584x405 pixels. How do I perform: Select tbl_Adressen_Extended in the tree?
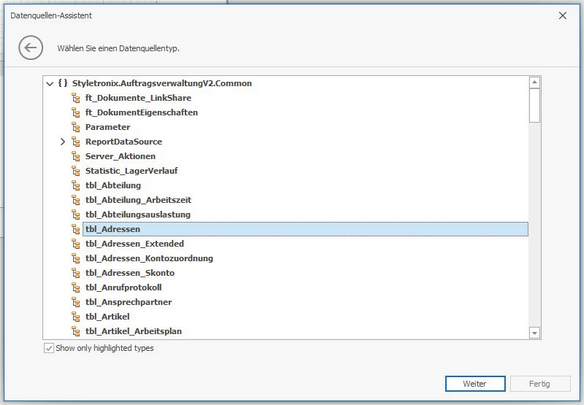click(134, 244)
